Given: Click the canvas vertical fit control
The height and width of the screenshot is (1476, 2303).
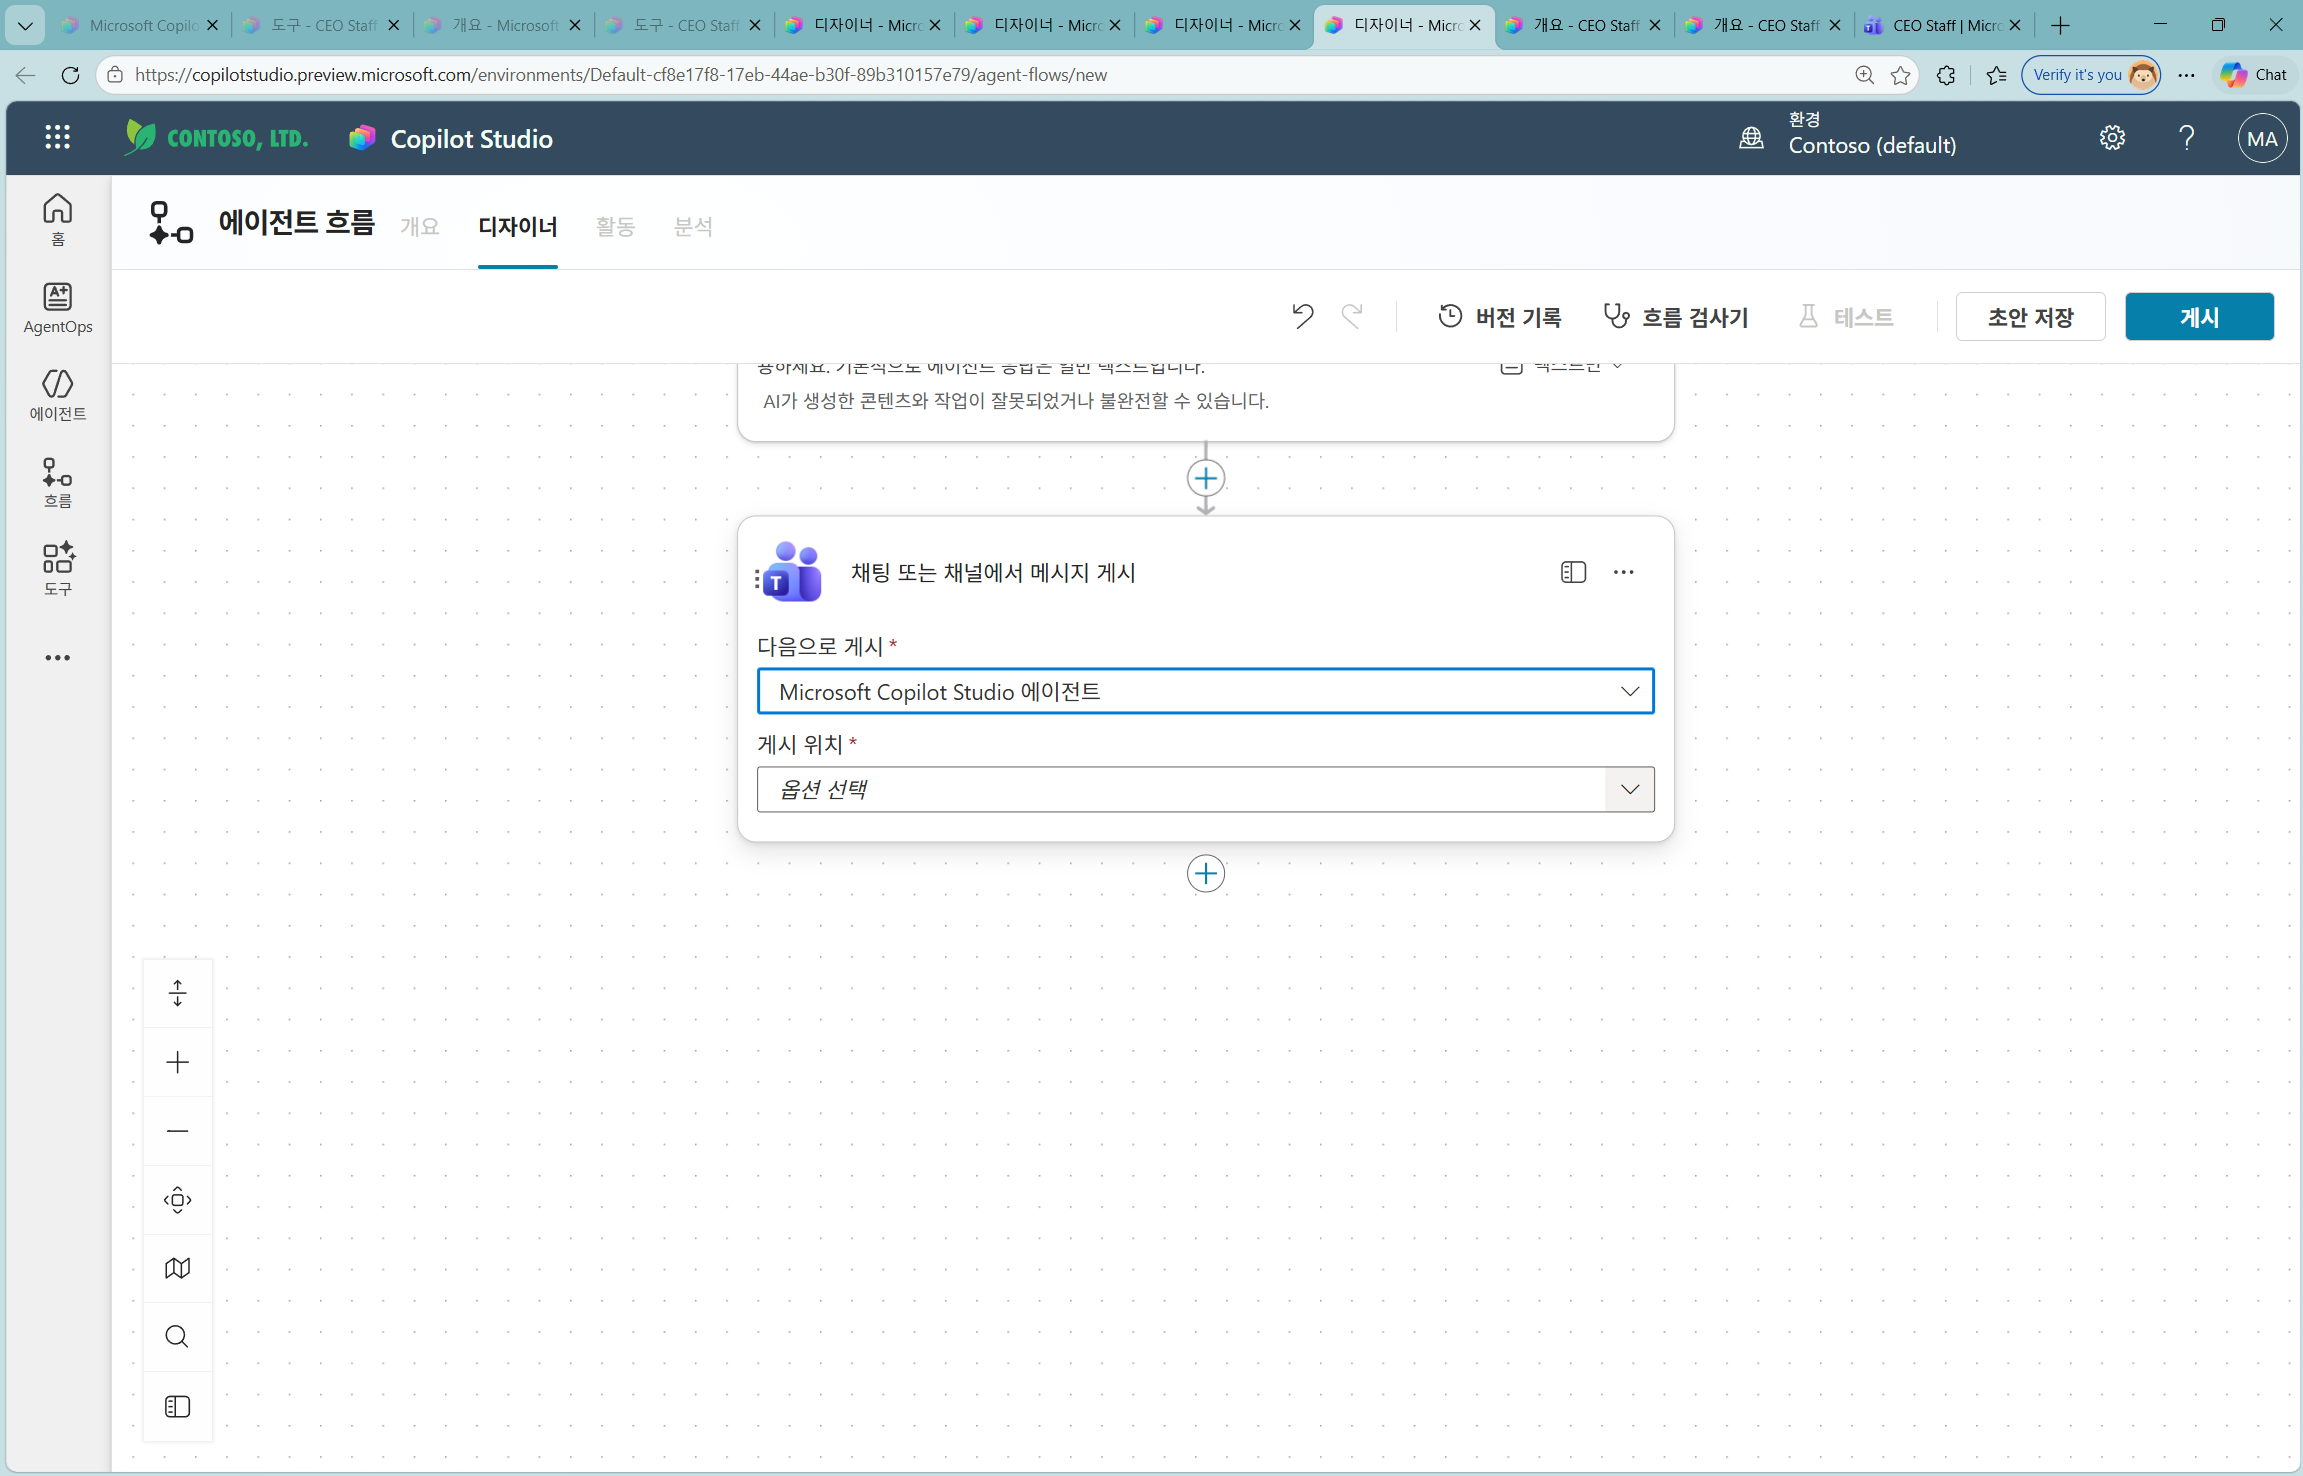Looking at the screenshot, I should 178,993.
